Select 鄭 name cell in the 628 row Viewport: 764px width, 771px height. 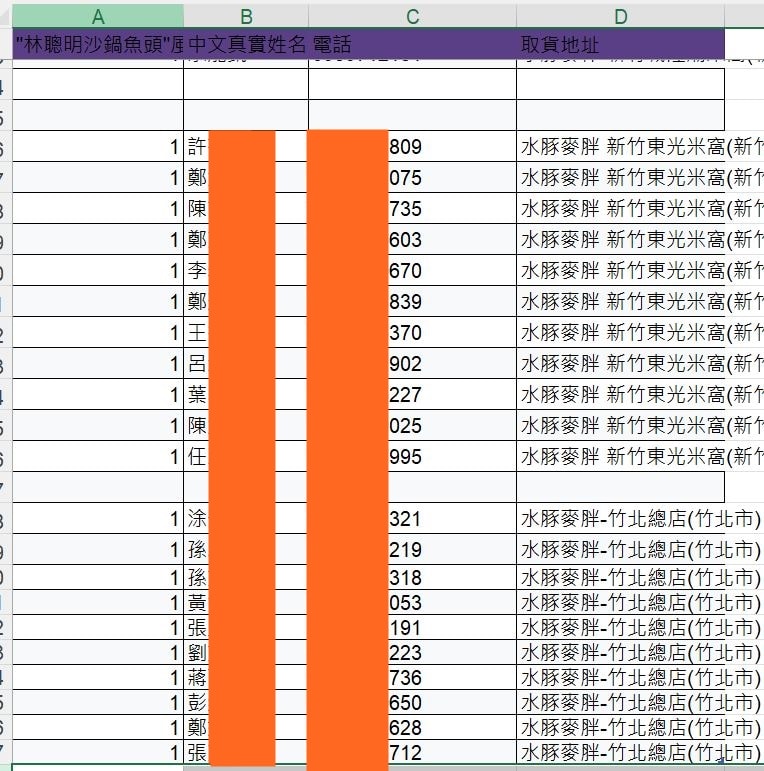click(246, 727)
